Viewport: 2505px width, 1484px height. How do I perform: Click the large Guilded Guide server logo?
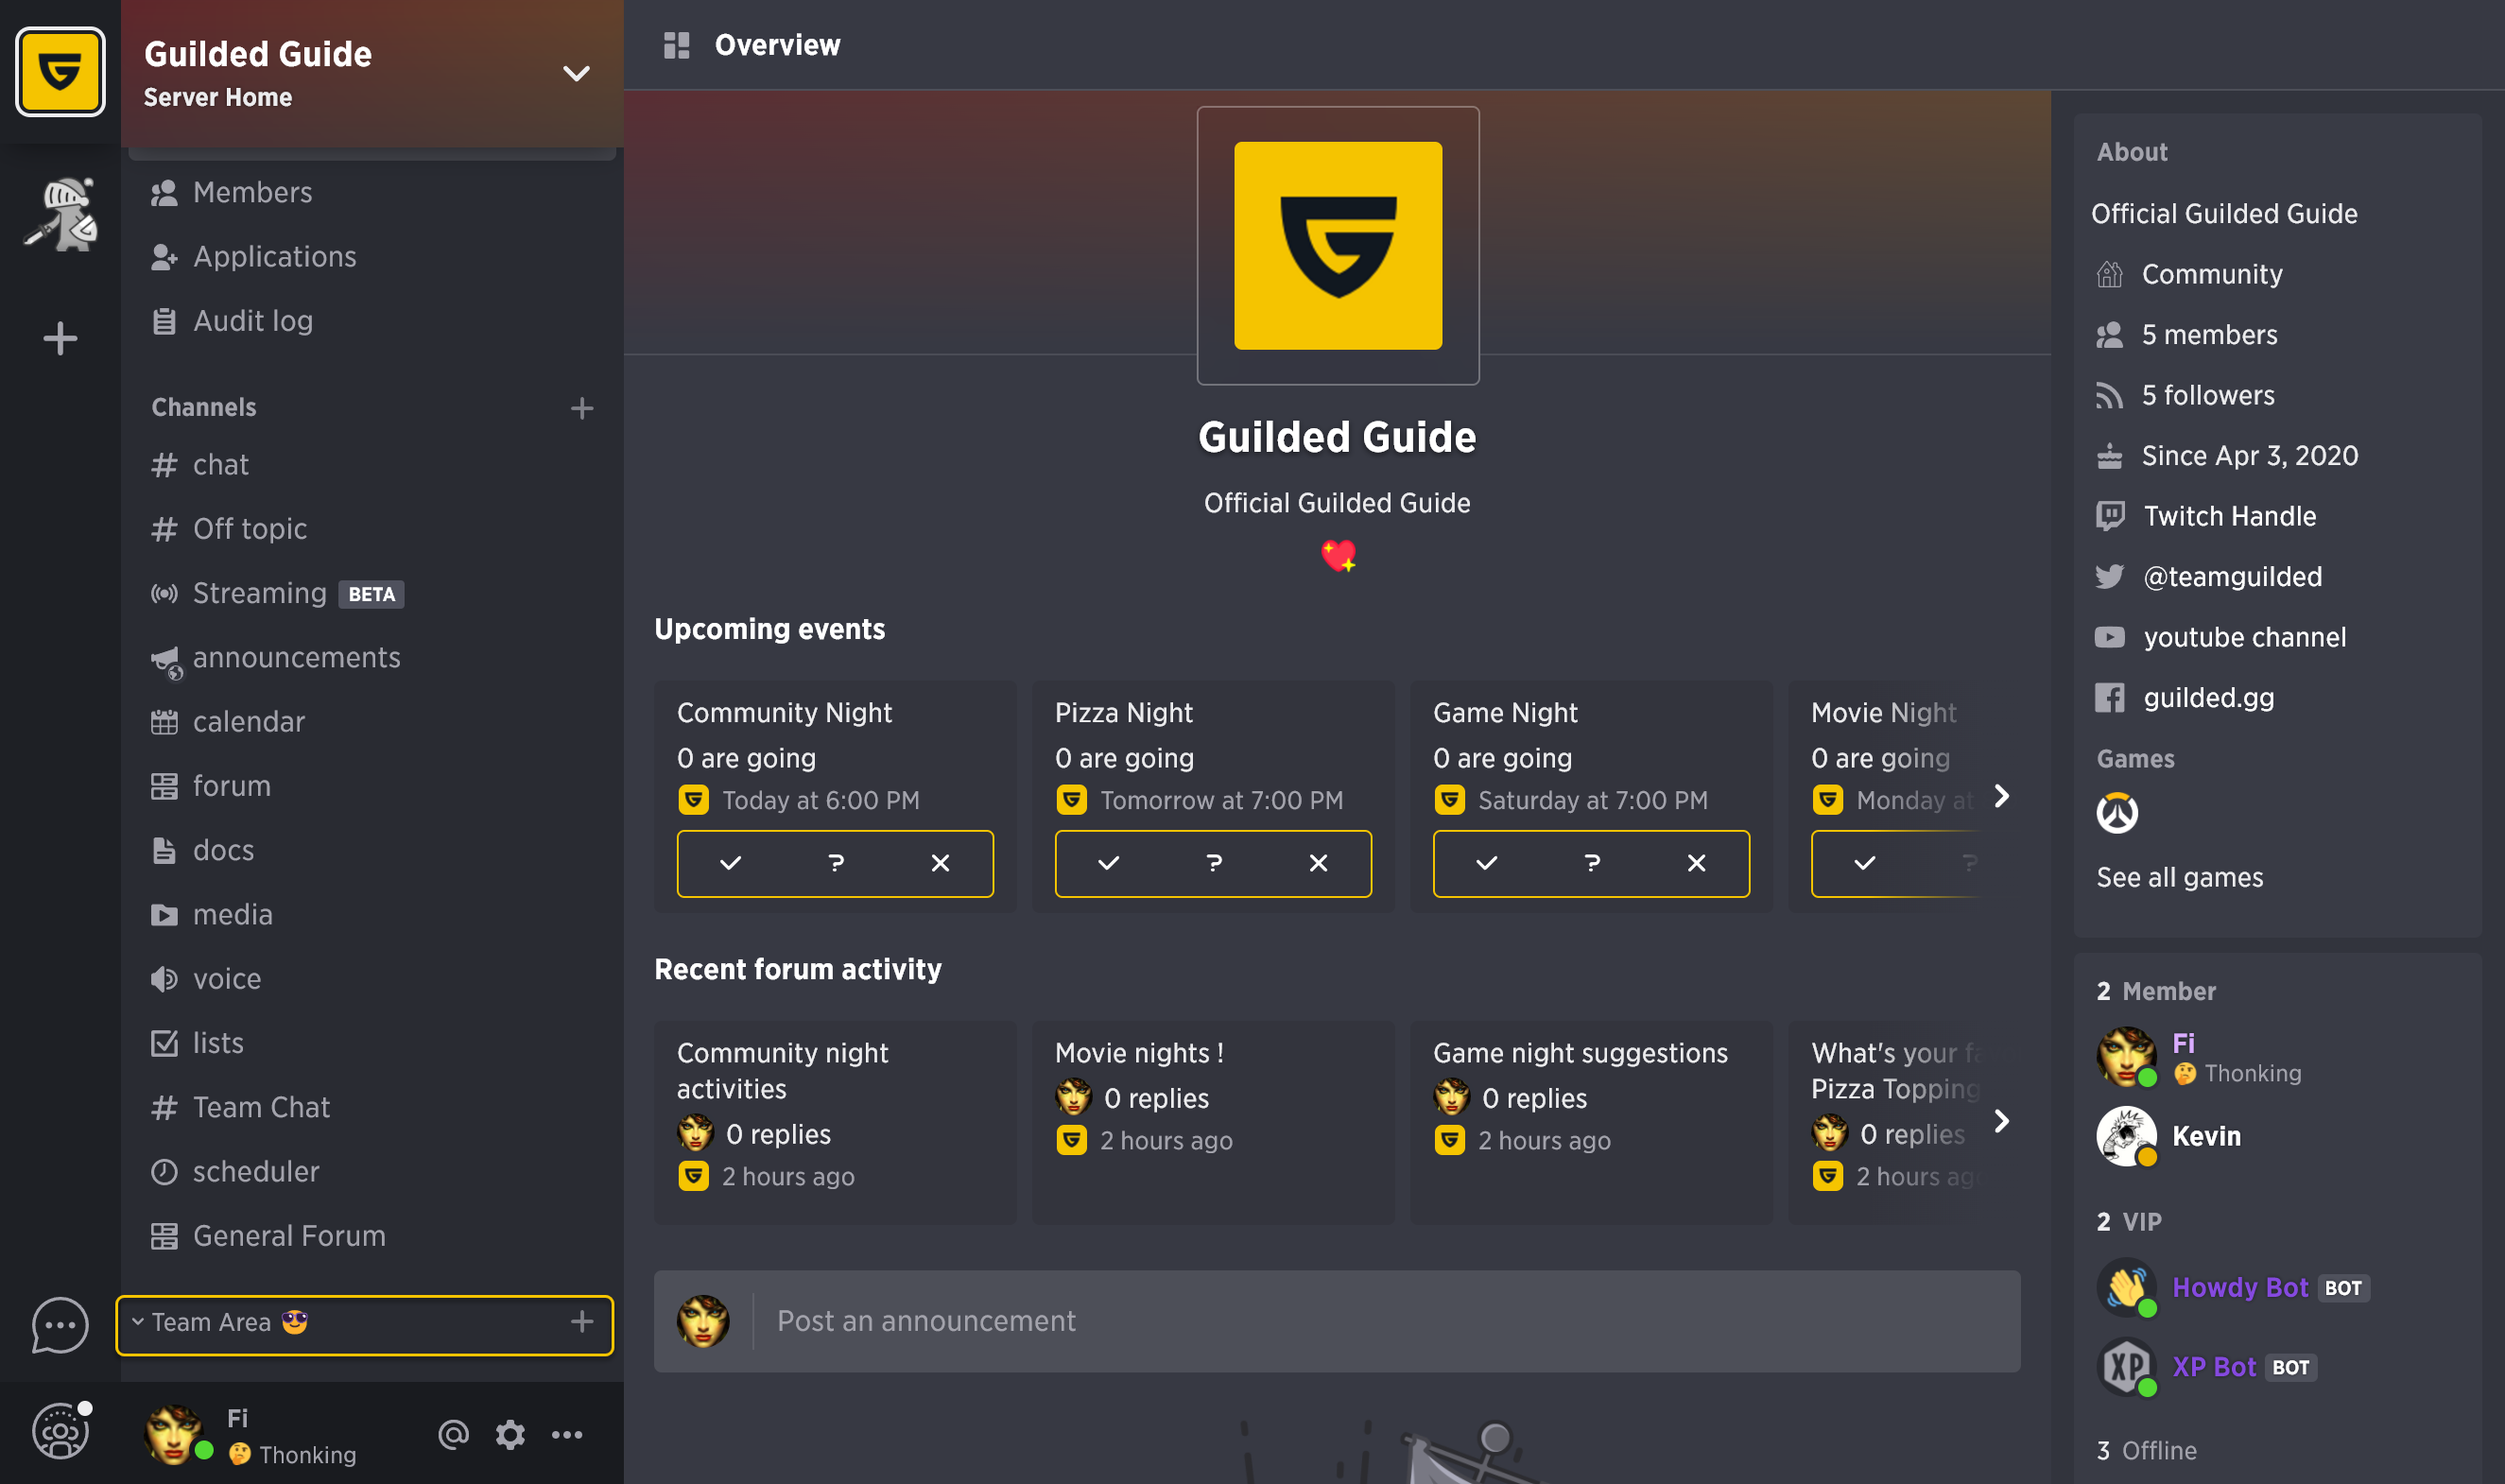tap(1338, 246)
